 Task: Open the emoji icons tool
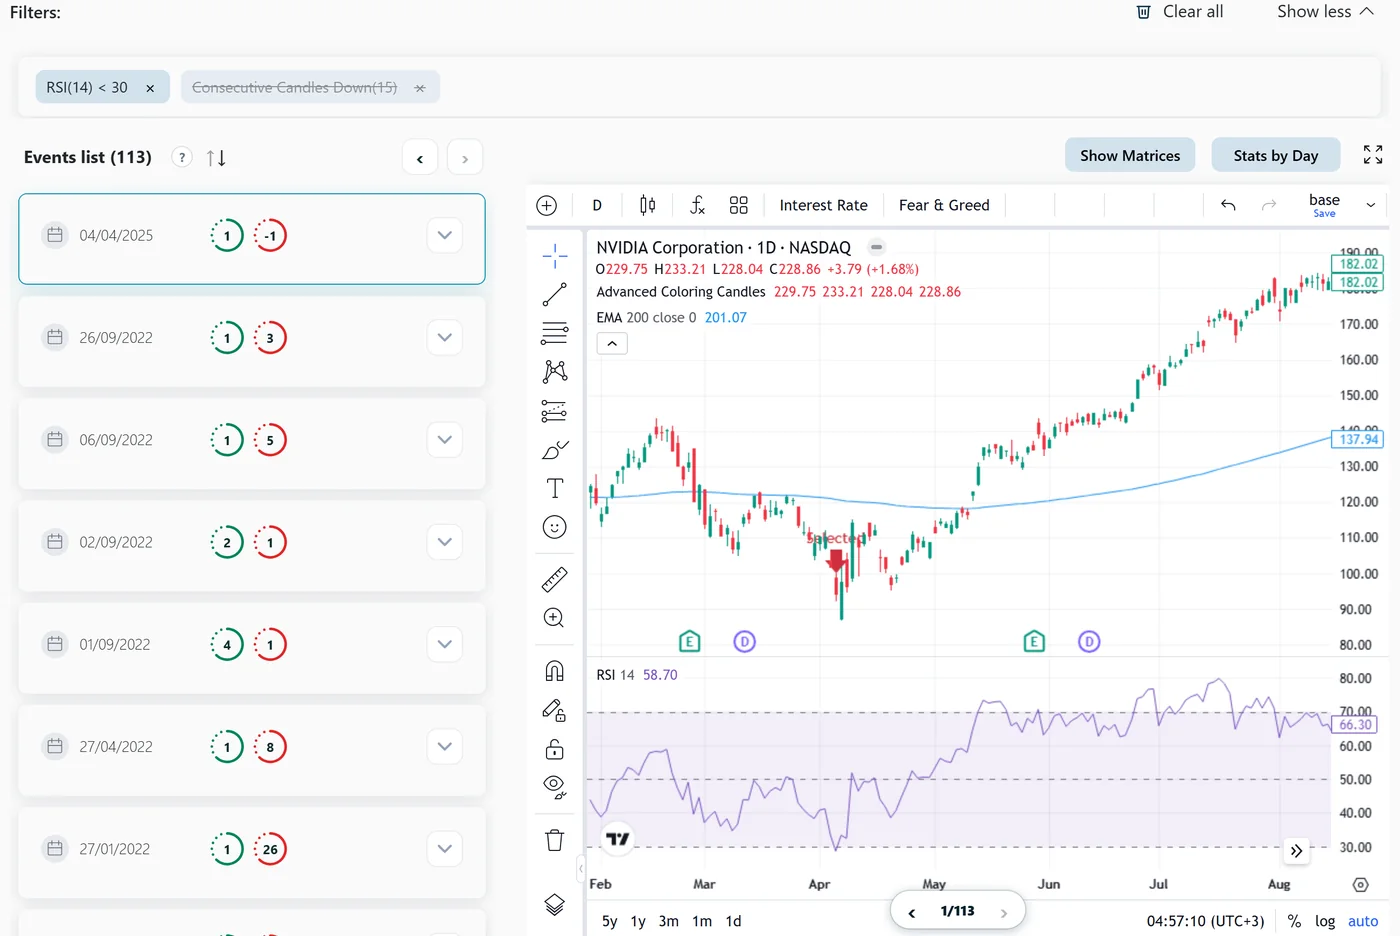click(555, 527)
